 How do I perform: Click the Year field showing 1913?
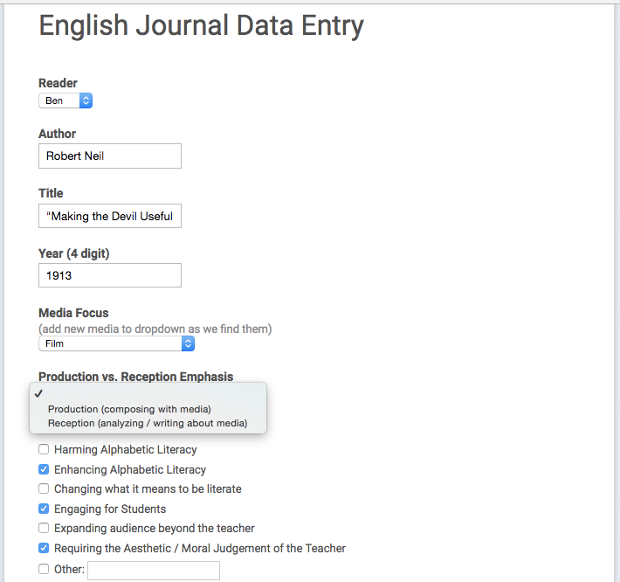110,275
